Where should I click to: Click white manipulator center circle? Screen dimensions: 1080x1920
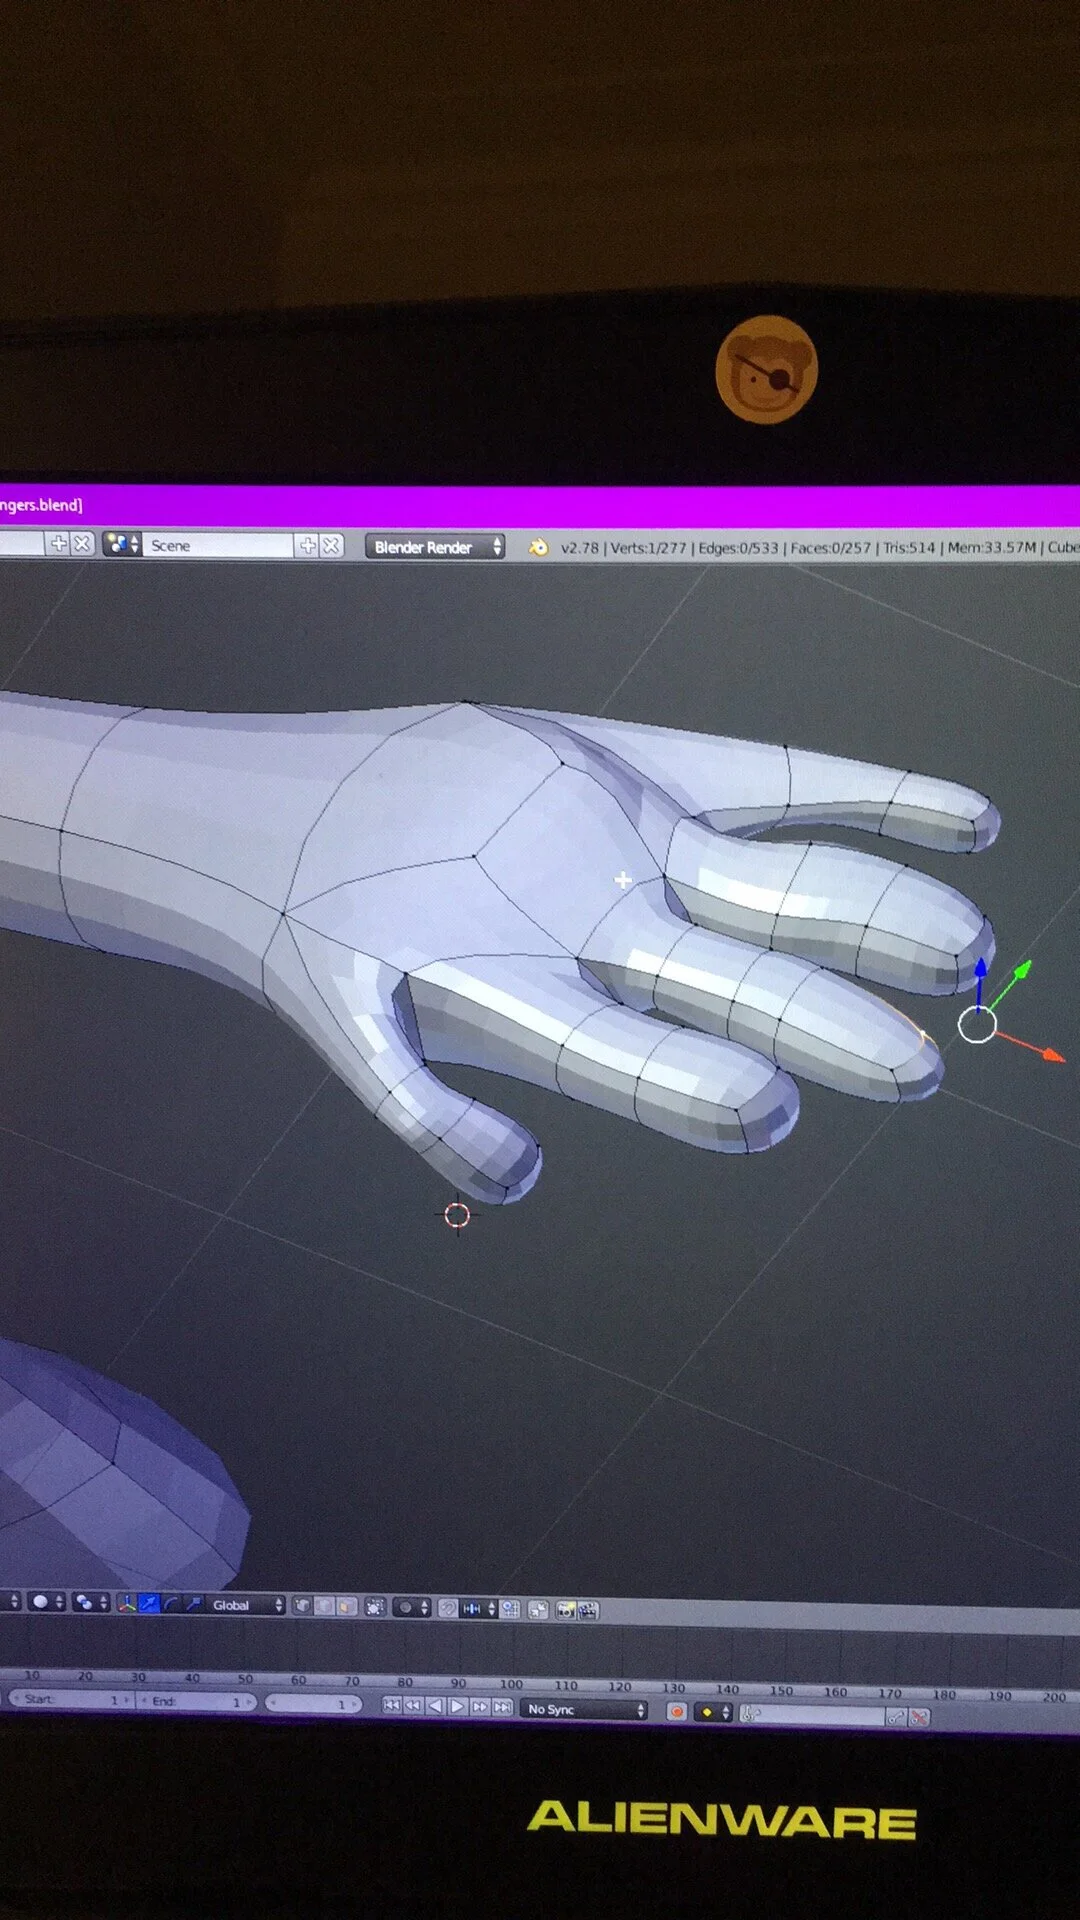[977, 1024]
